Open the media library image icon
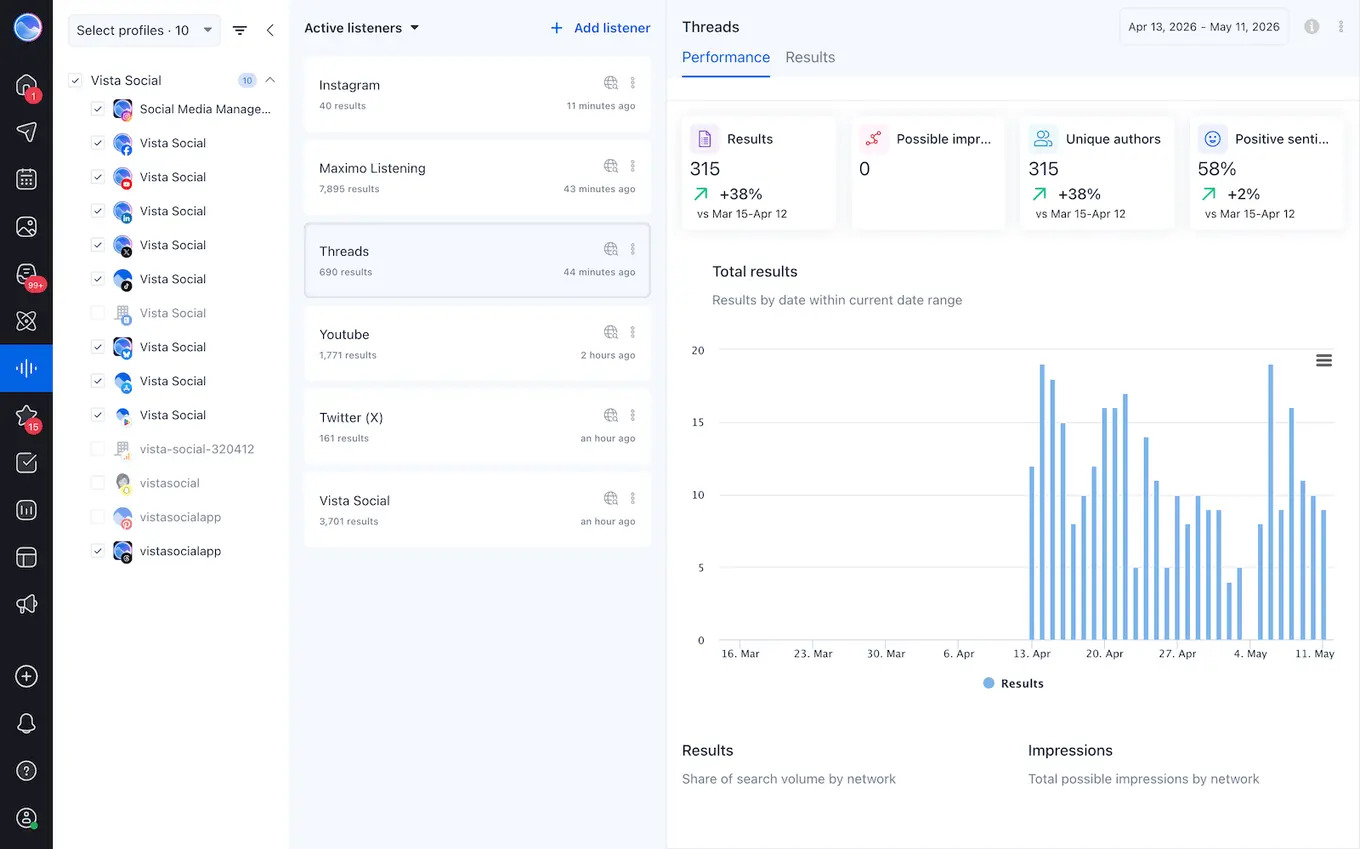The width and height of the screenshot is (1360, 849). (27, 226)
